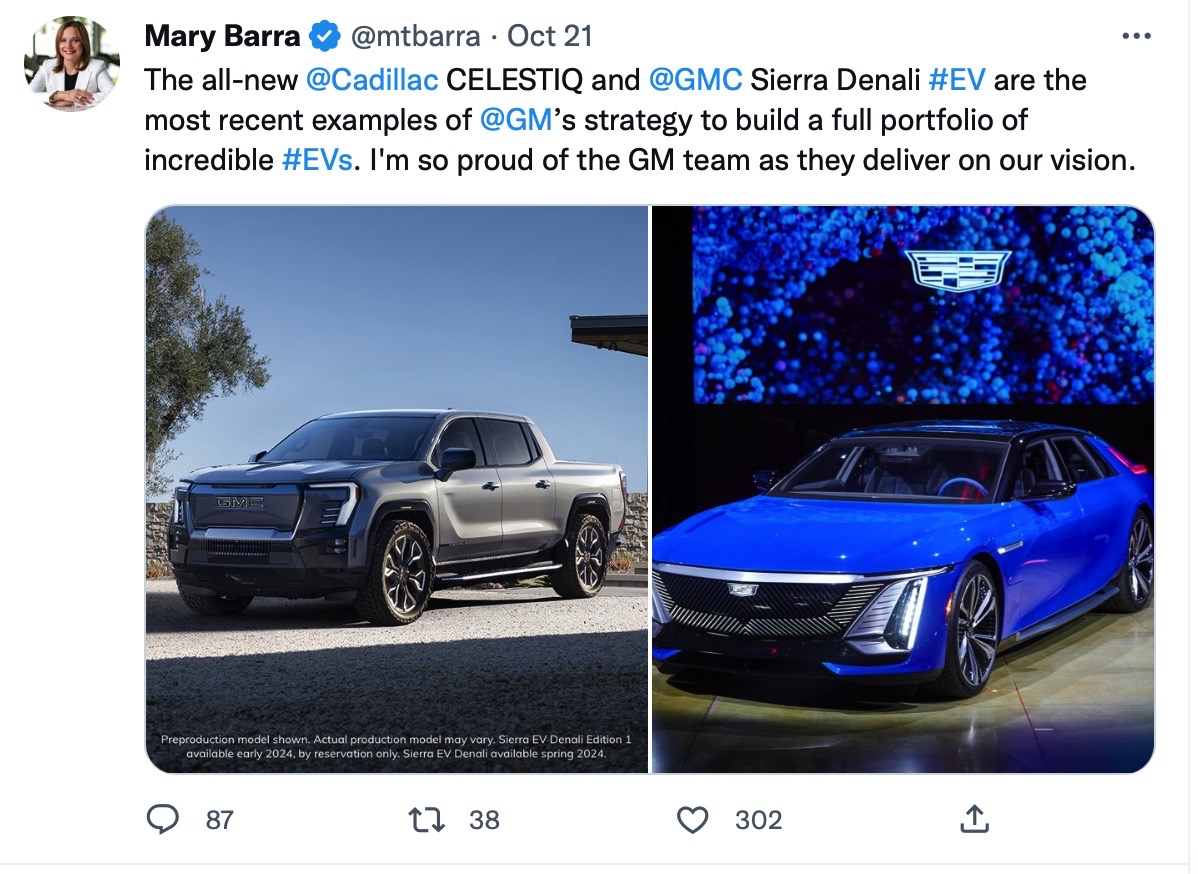
Task: View the GMC Sierra truck photo
Action: 397,489
